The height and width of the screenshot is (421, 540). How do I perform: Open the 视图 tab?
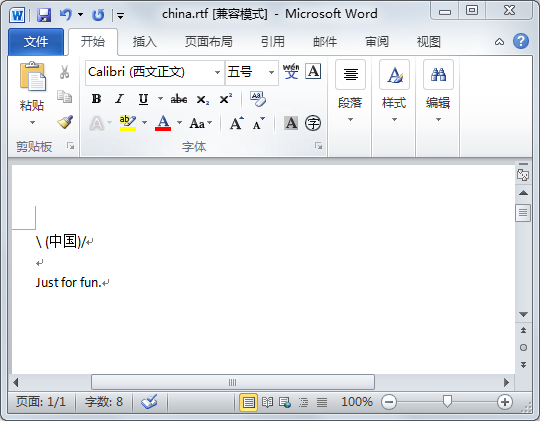(x=429, y=42)
